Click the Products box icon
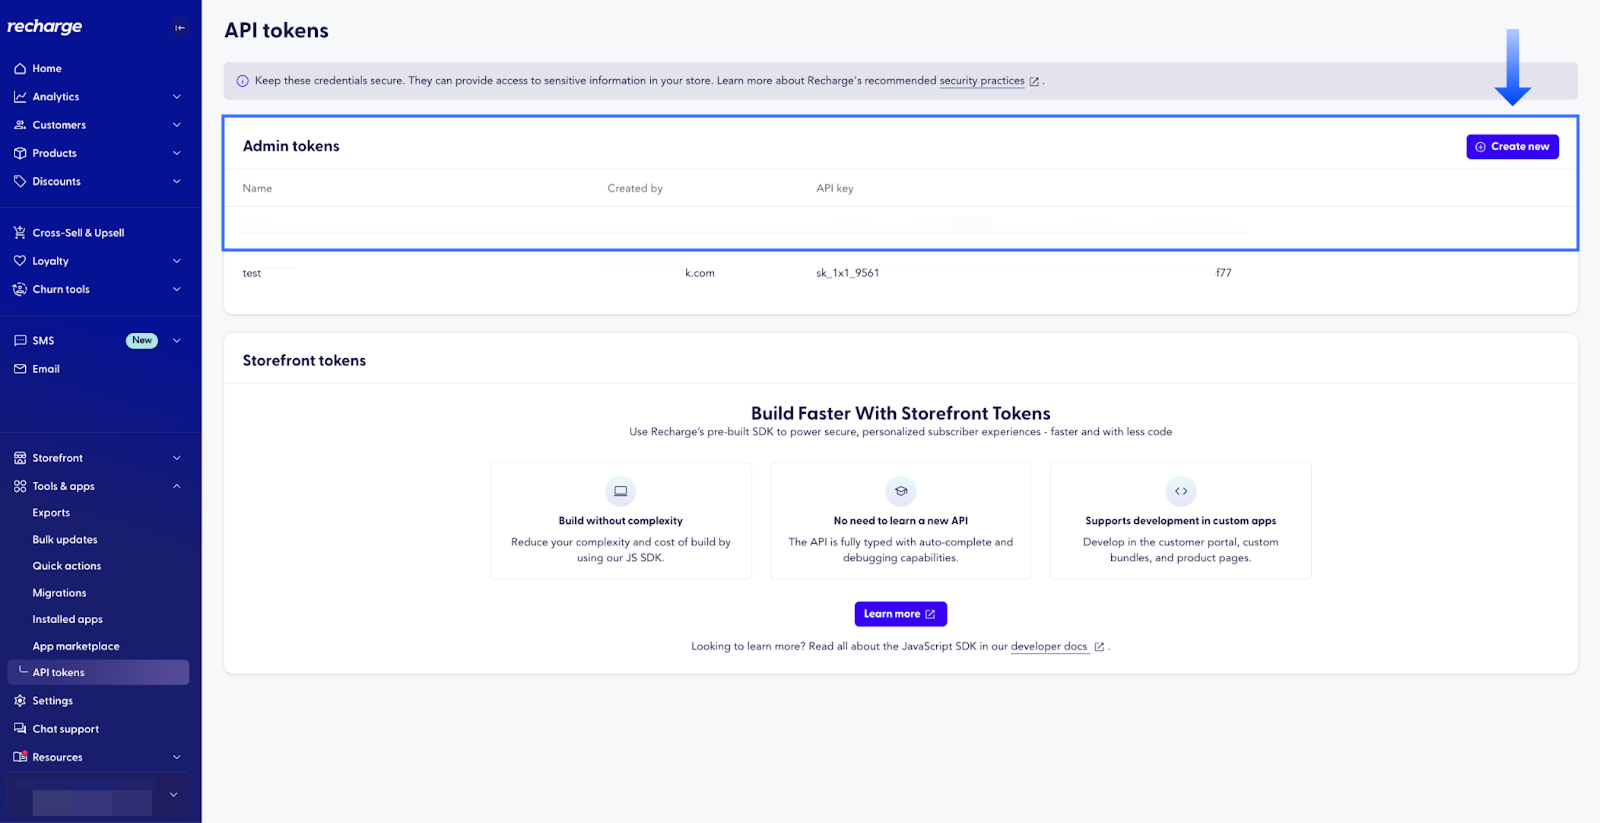1600x823 pixels. click(20, 153)
